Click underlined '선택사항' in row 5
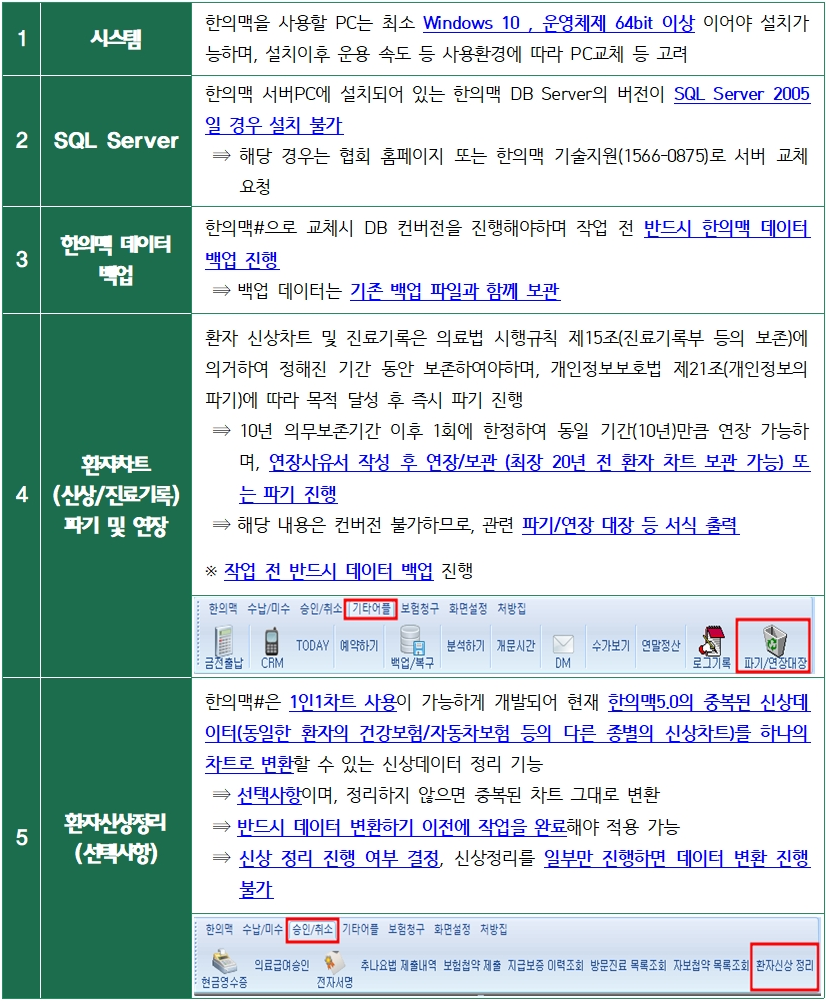The height and width of the screenshot is (1001, 826). pyautogui.click(x=269, y=795)
